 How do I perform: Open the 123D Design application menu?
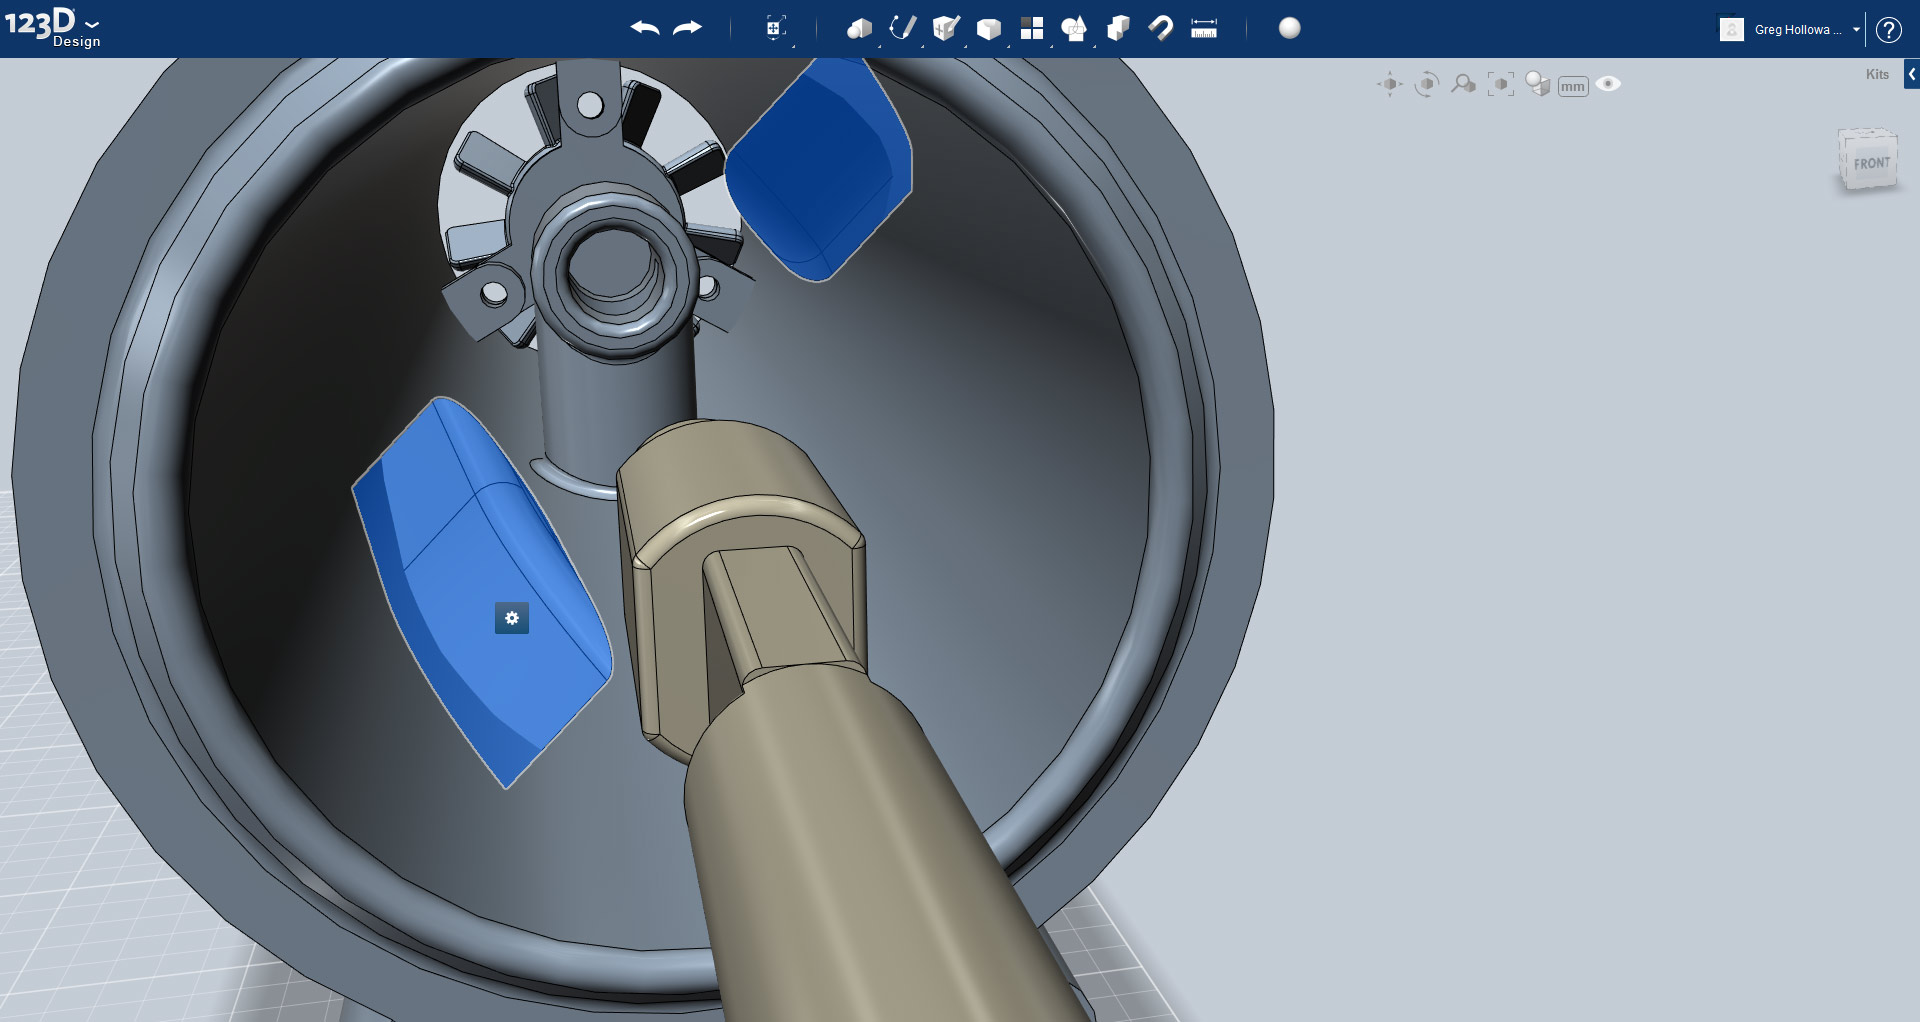tap(52, 27)
